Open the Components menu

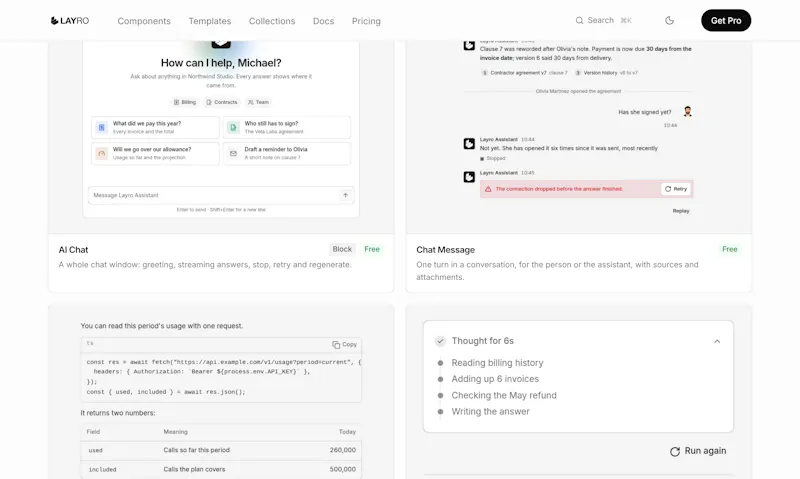(x=144, y=21)
